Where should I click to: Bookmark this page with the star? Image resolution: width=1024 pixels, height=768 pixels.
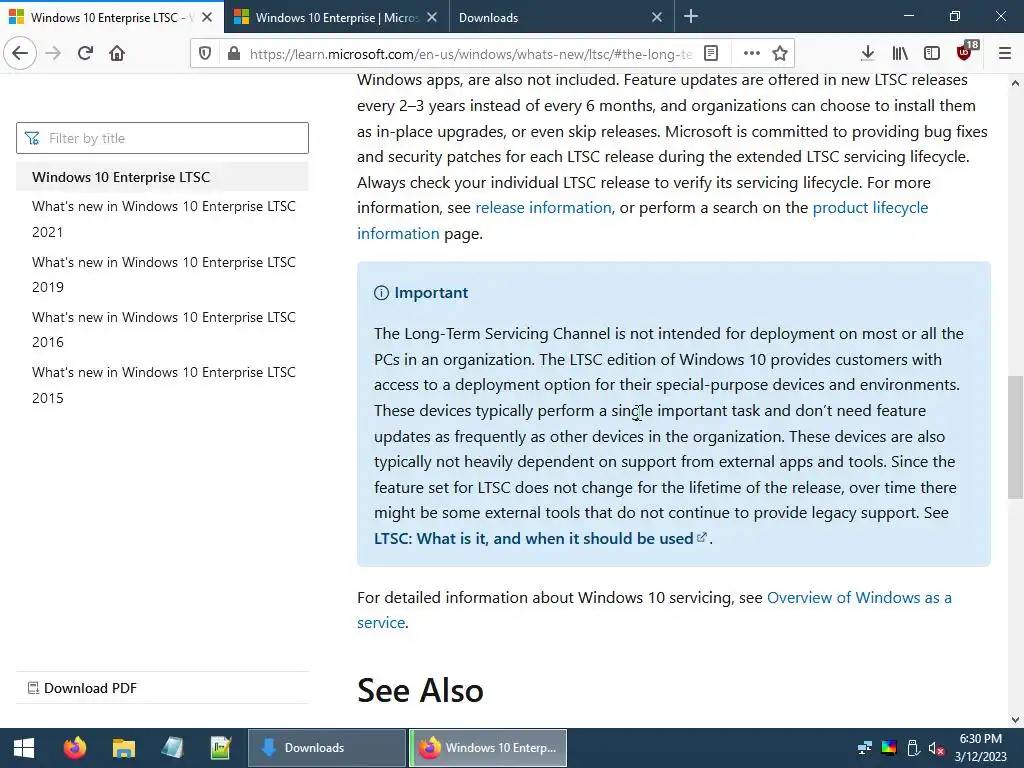coord(780,54)
